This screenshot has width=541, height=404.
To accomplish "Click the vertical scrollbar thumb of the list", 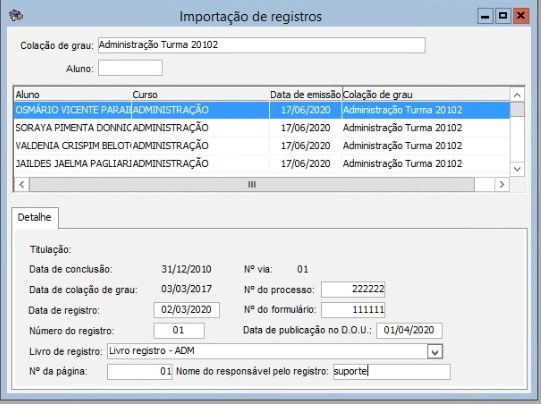I will 517,110.
